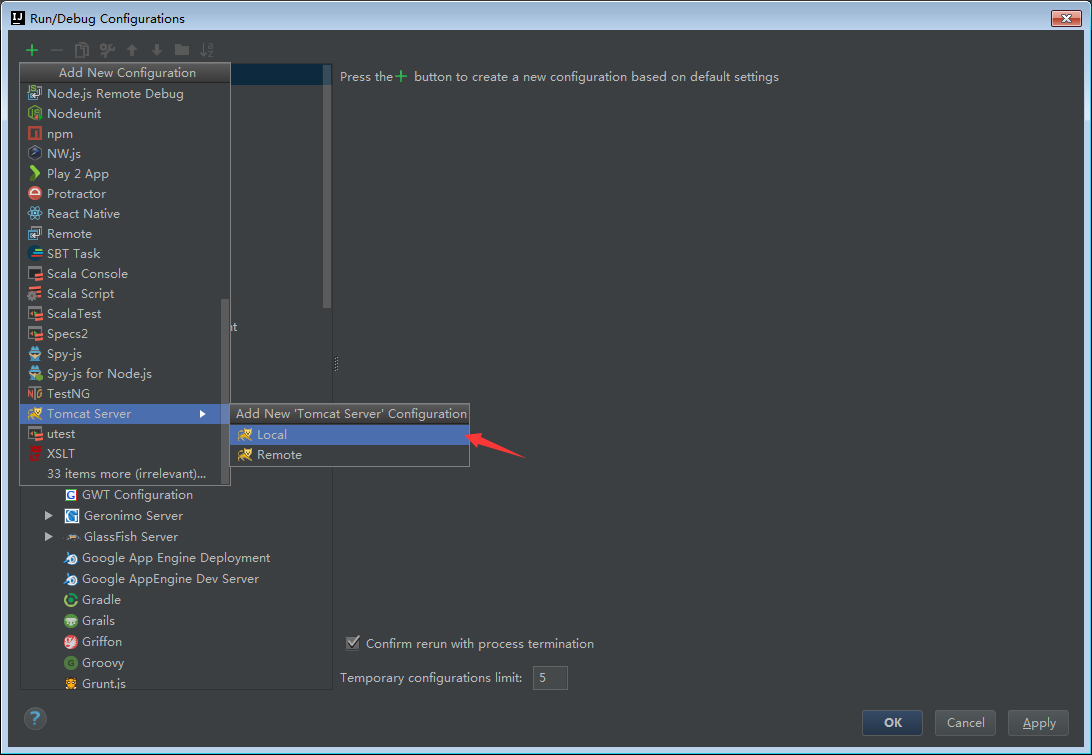This screenshot has height=755, width=1092.
Task: Click the XSLT red icon
Action: click(35, 453)
